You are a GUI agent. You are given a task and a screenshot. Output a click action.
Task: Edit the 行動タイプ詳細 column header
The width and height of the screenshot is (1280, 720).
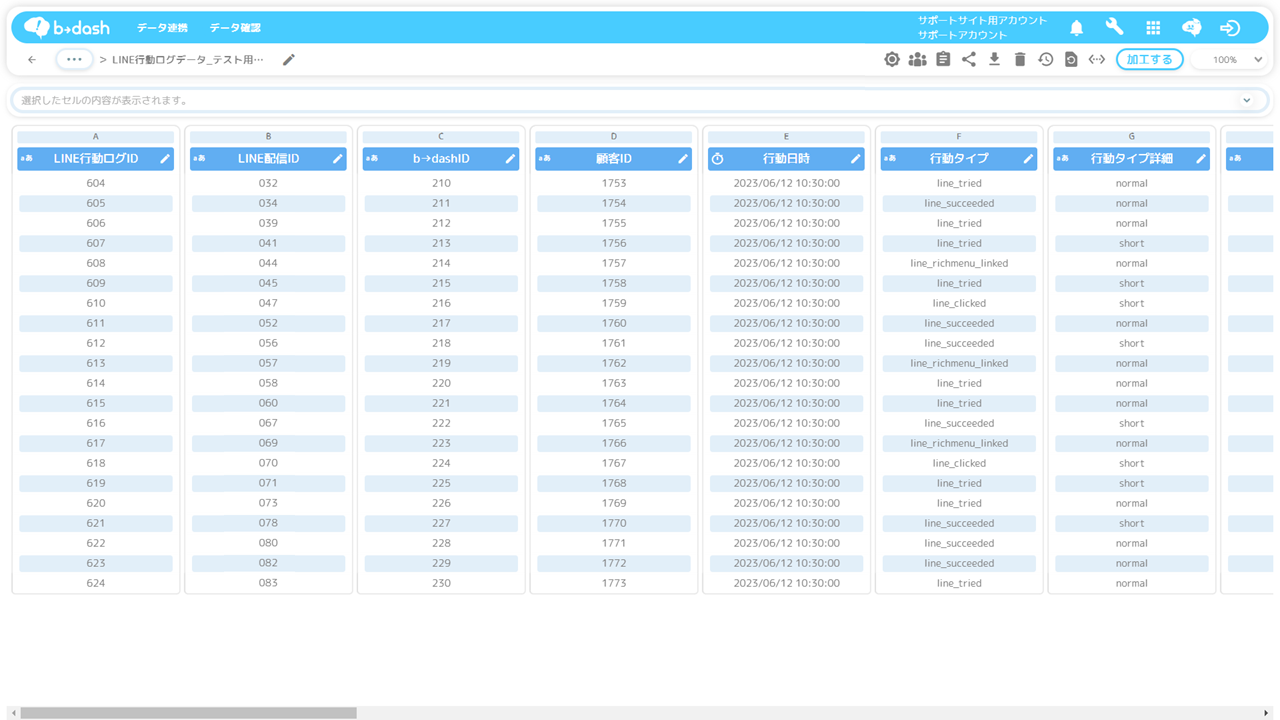coord(1201,159)
